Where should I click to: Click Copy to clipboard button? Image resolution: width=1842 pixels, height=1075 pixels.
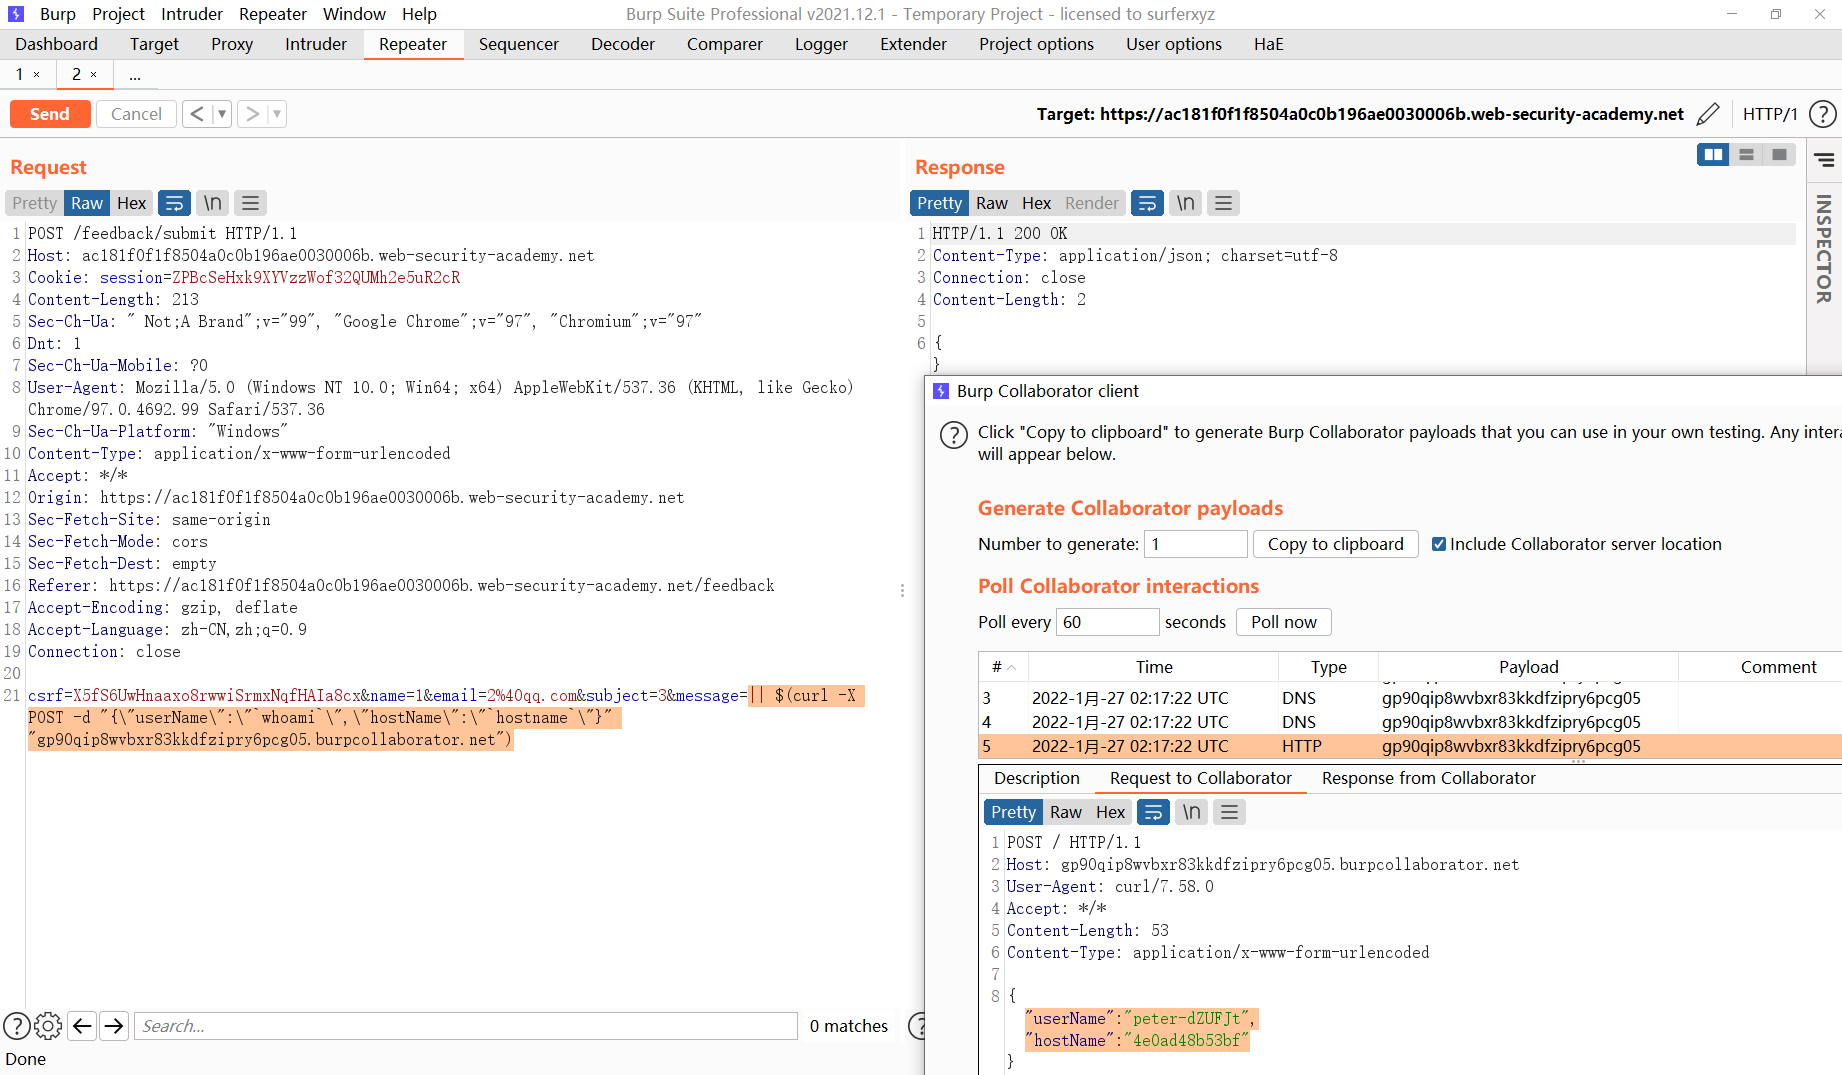pyautogui.click(x=1335, y=544)
